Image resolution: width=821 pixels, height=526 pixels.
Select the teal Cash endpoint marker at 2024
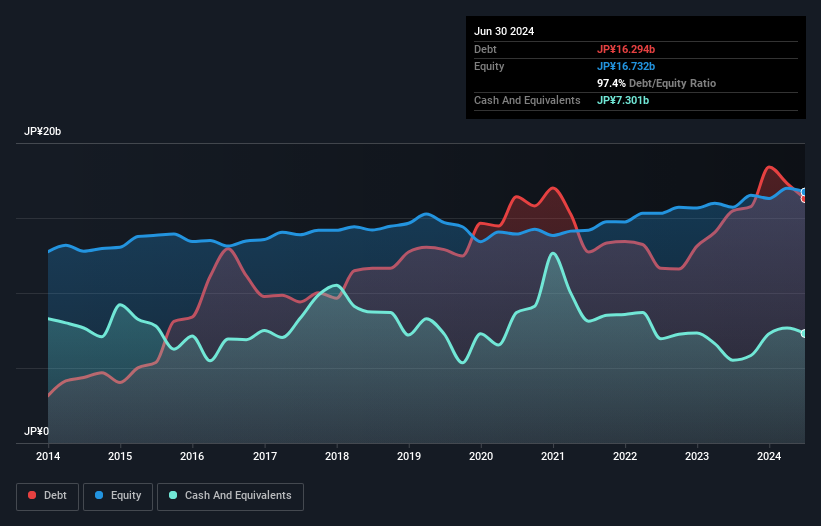(x=805, y=333)
